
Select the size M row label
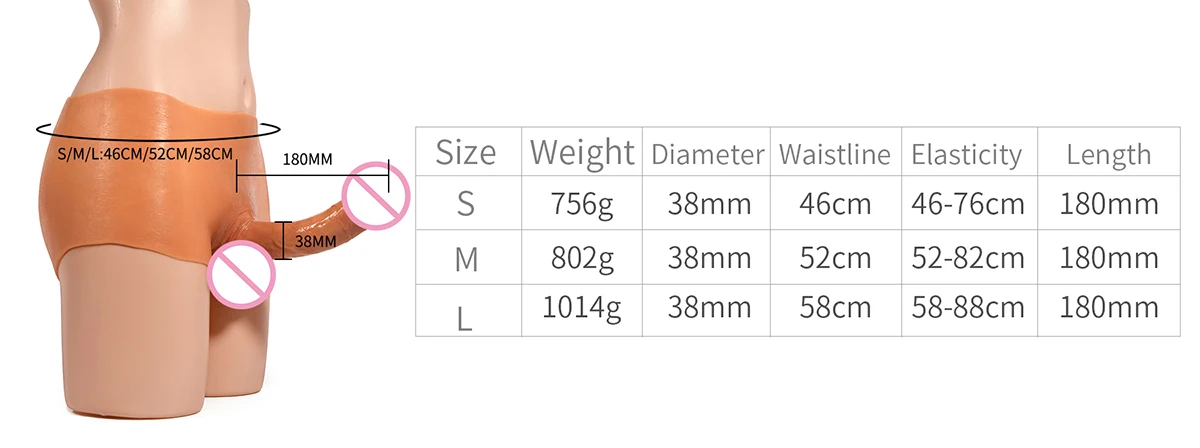(x=466, y=259)
